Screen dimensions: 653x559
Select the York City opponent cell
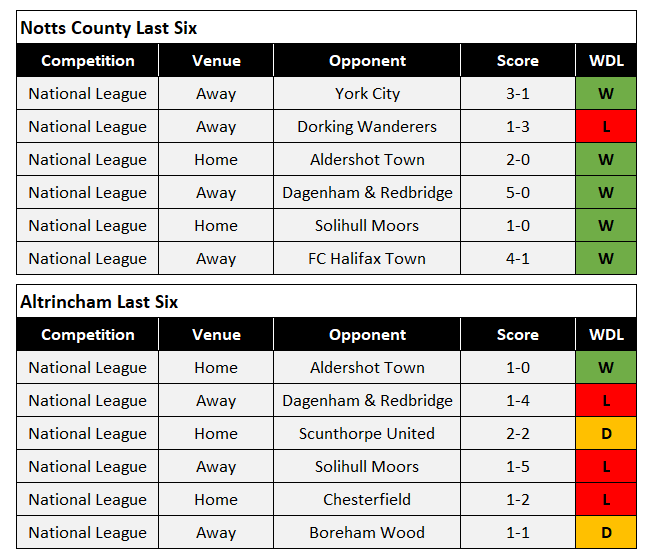tap(367, 94)
